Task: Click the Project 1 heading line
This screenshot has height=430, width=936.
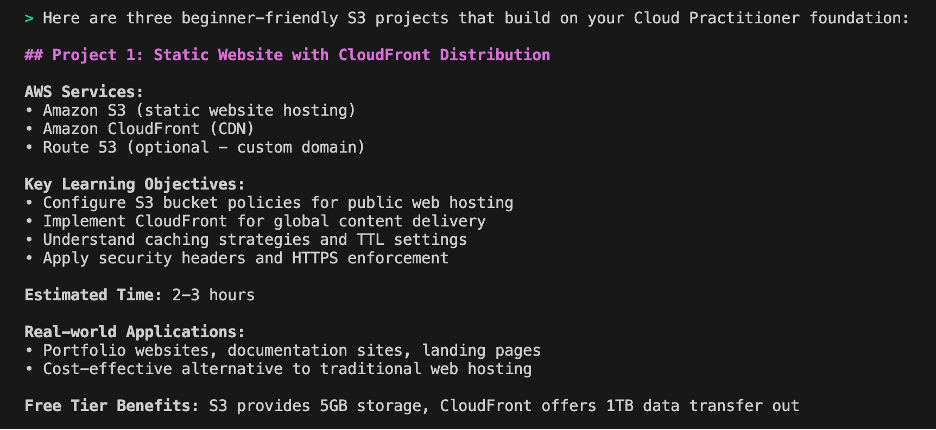Action: click(287, 55)
